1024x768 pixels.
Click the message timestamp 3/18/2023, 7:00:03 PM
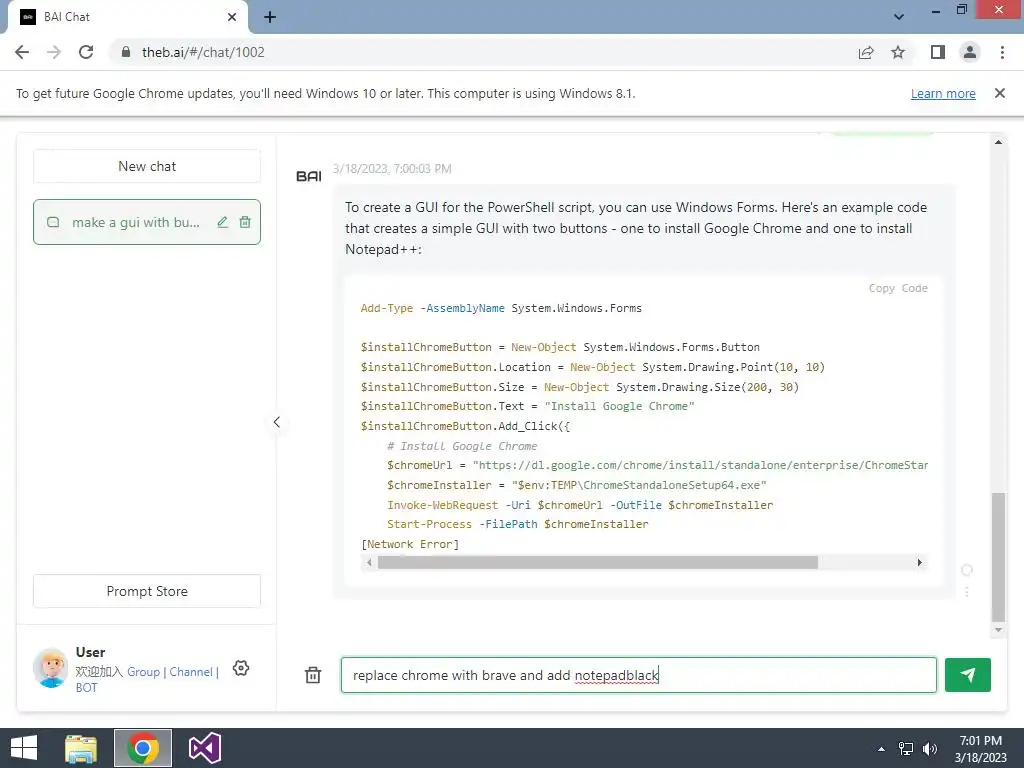point(392,168)
